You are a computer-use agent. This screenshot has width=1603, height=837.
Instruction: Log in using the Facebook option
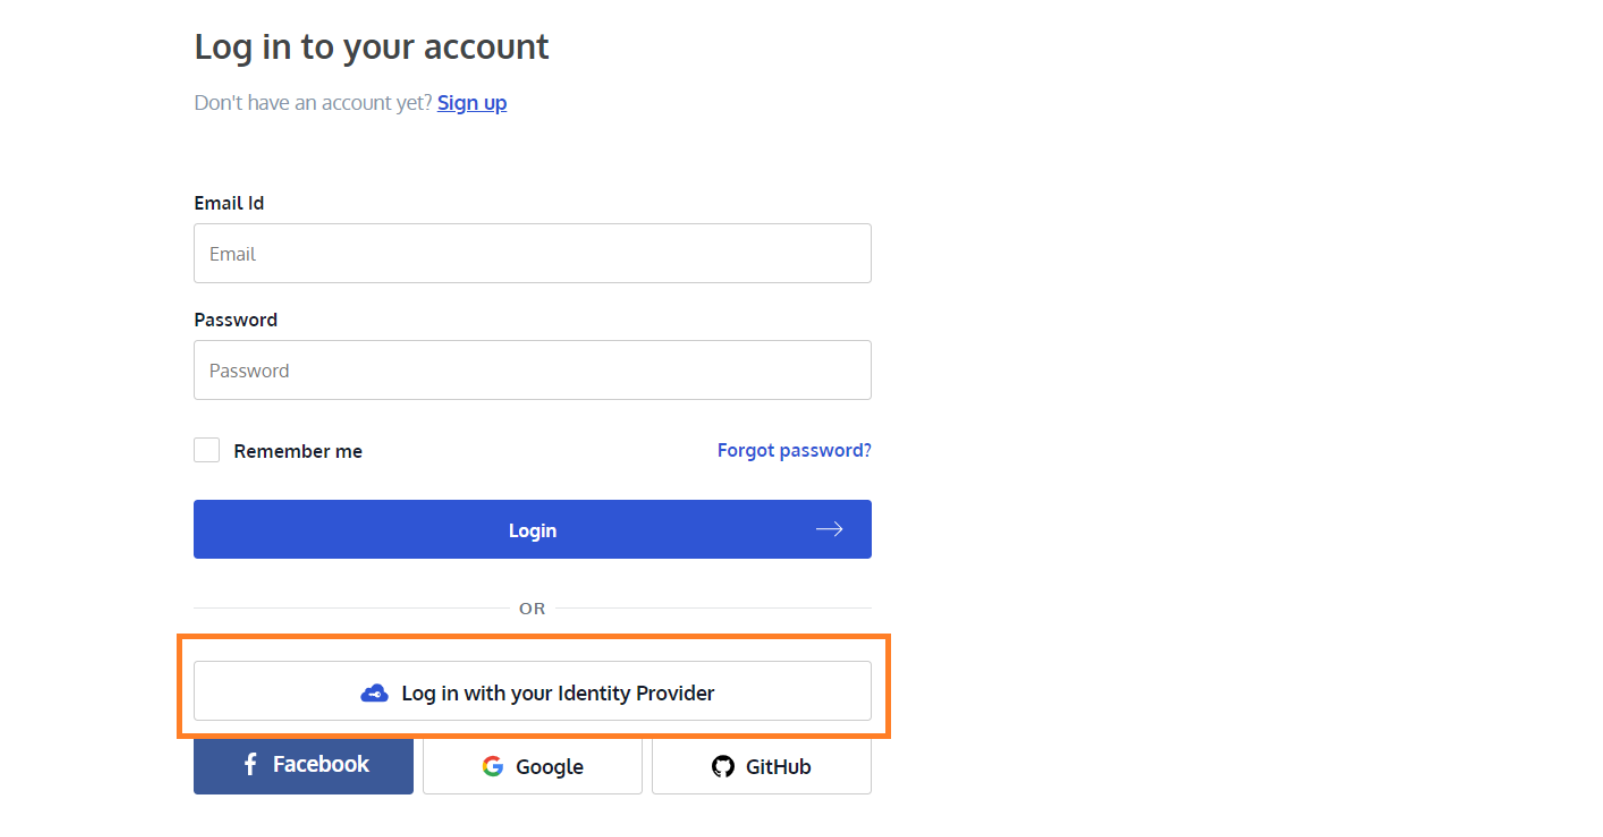click(x=303, y=764)
